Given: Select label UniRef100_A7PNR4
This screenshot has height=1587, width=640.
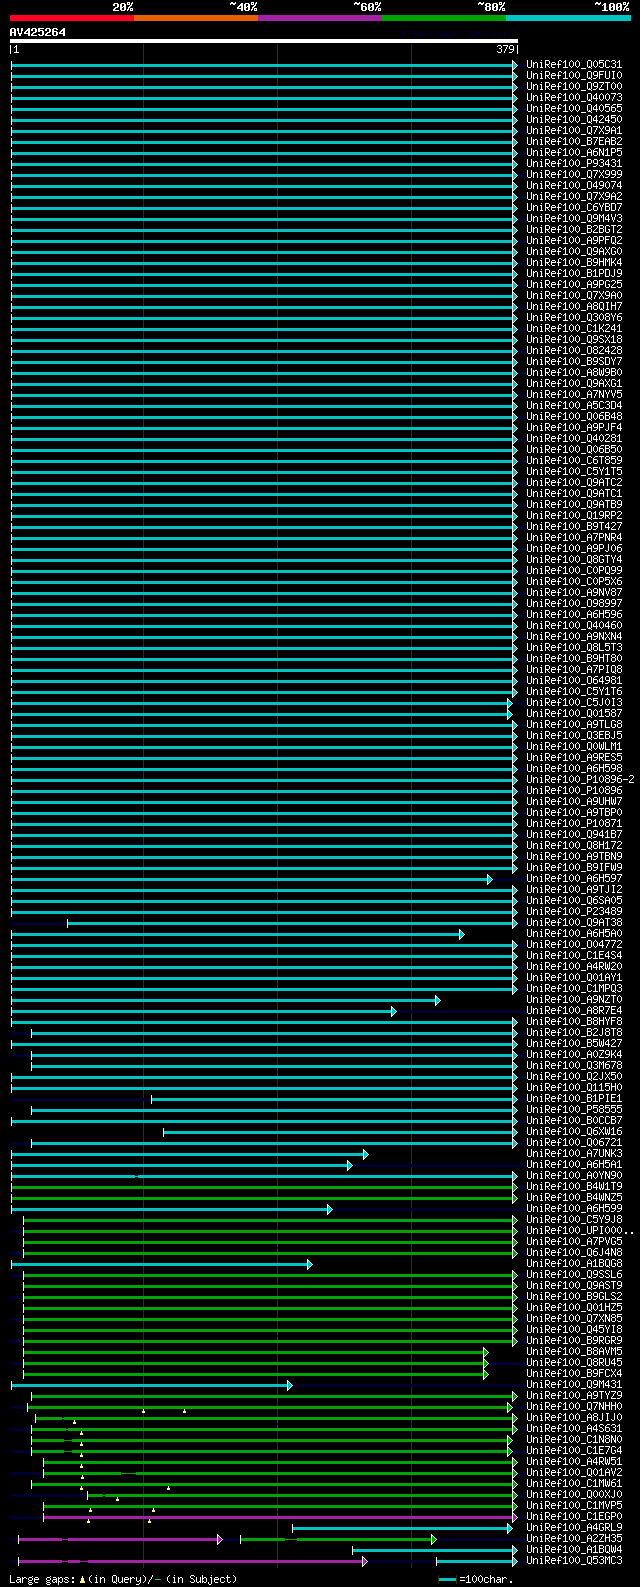Looking at the screenshot, I should pyautogui.click(x=574, y=537).
